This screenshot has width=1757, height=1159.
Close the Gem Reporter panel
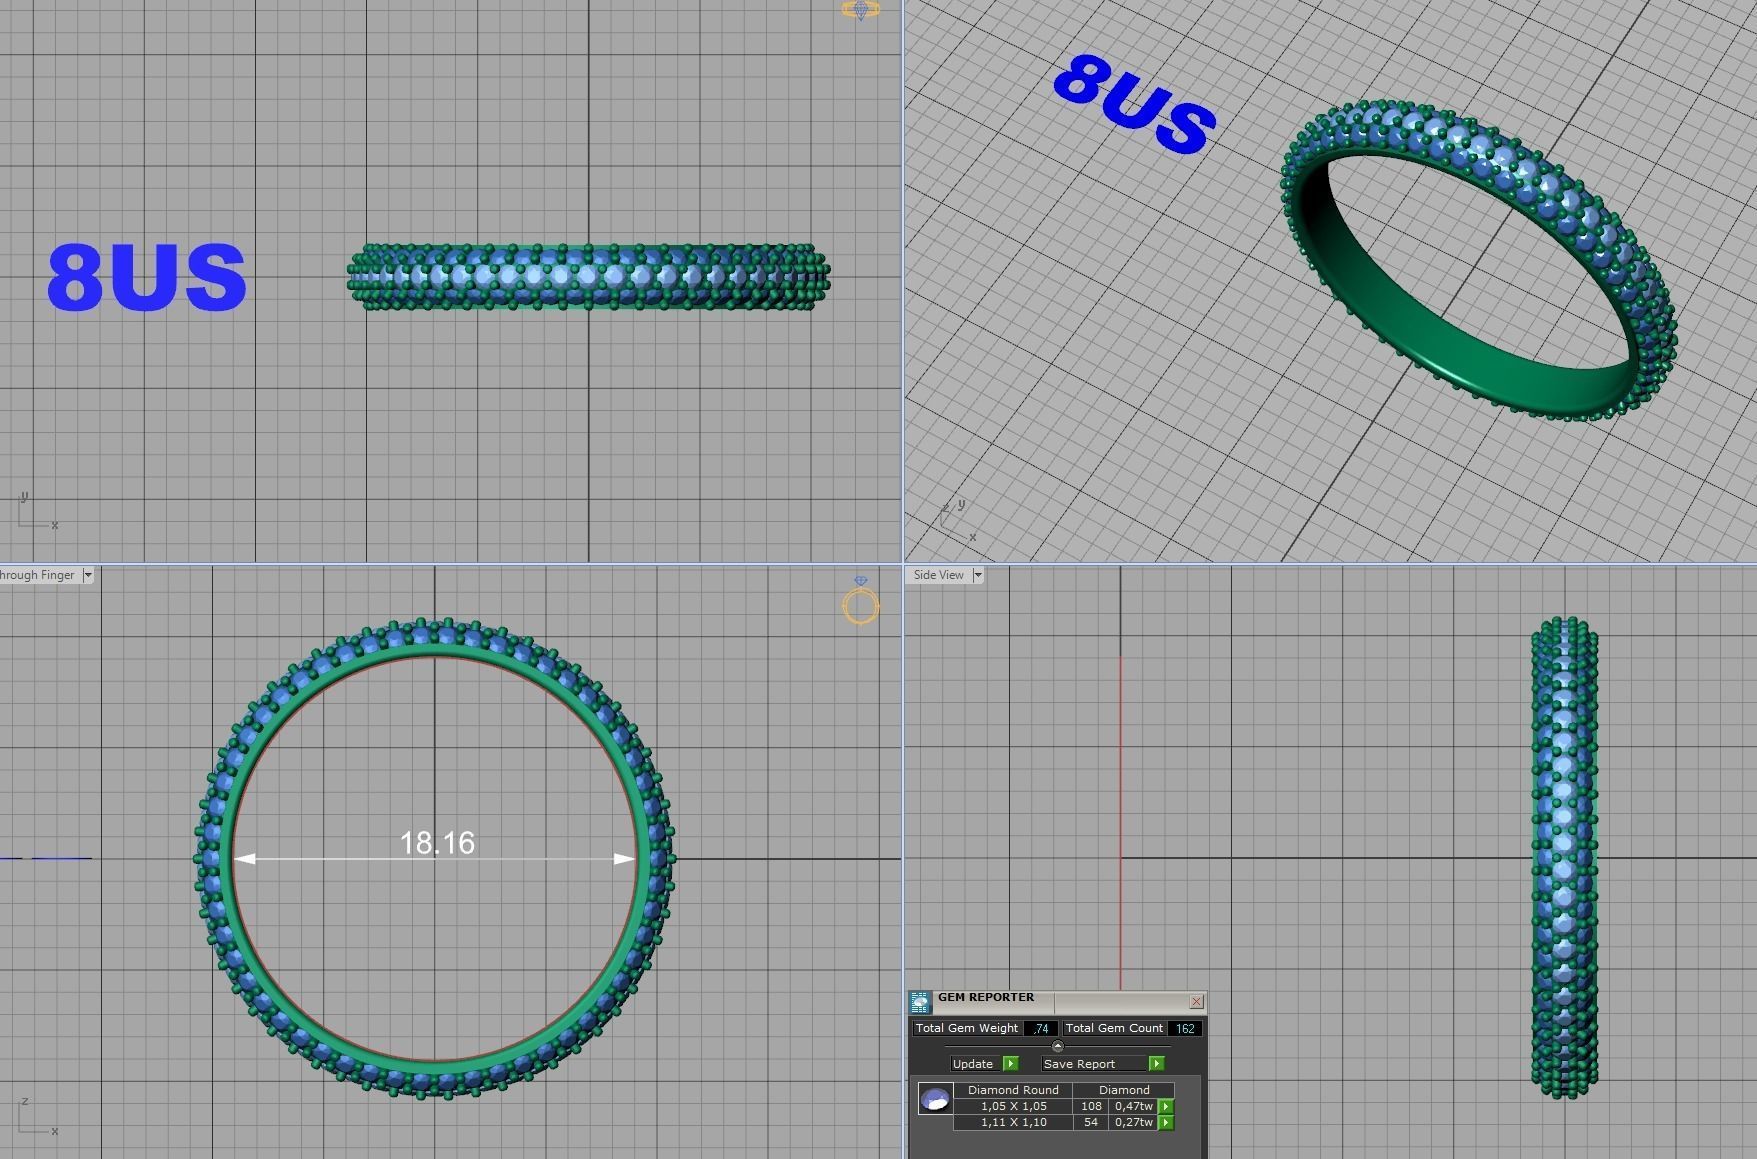[x=1196, y=1002]
